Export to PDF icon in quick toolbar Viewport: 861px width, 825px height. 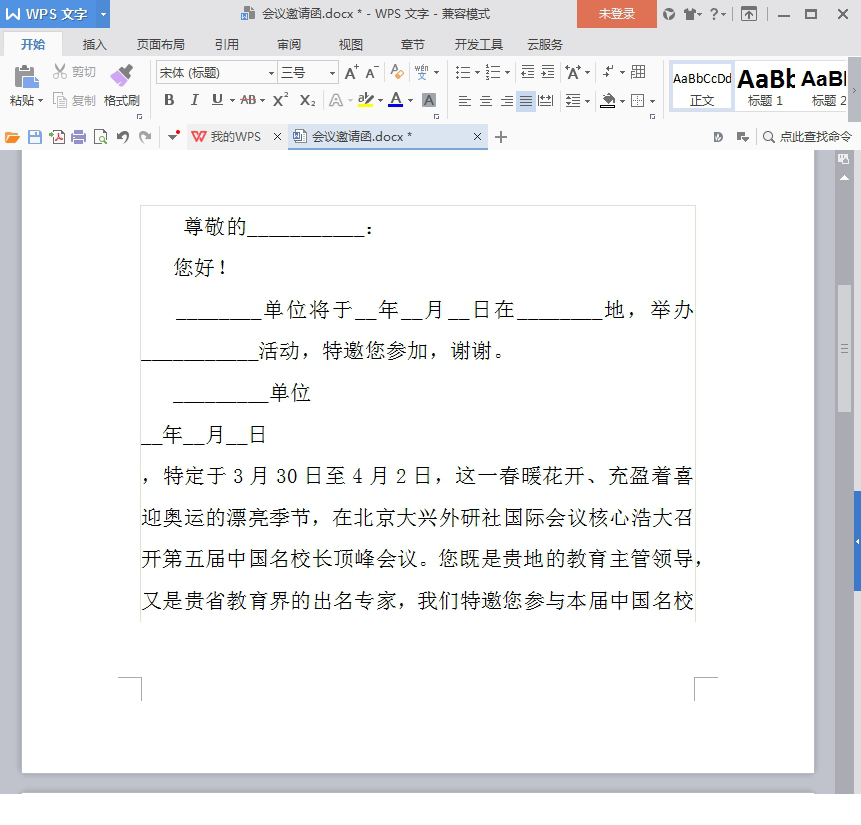pos(57,137)
